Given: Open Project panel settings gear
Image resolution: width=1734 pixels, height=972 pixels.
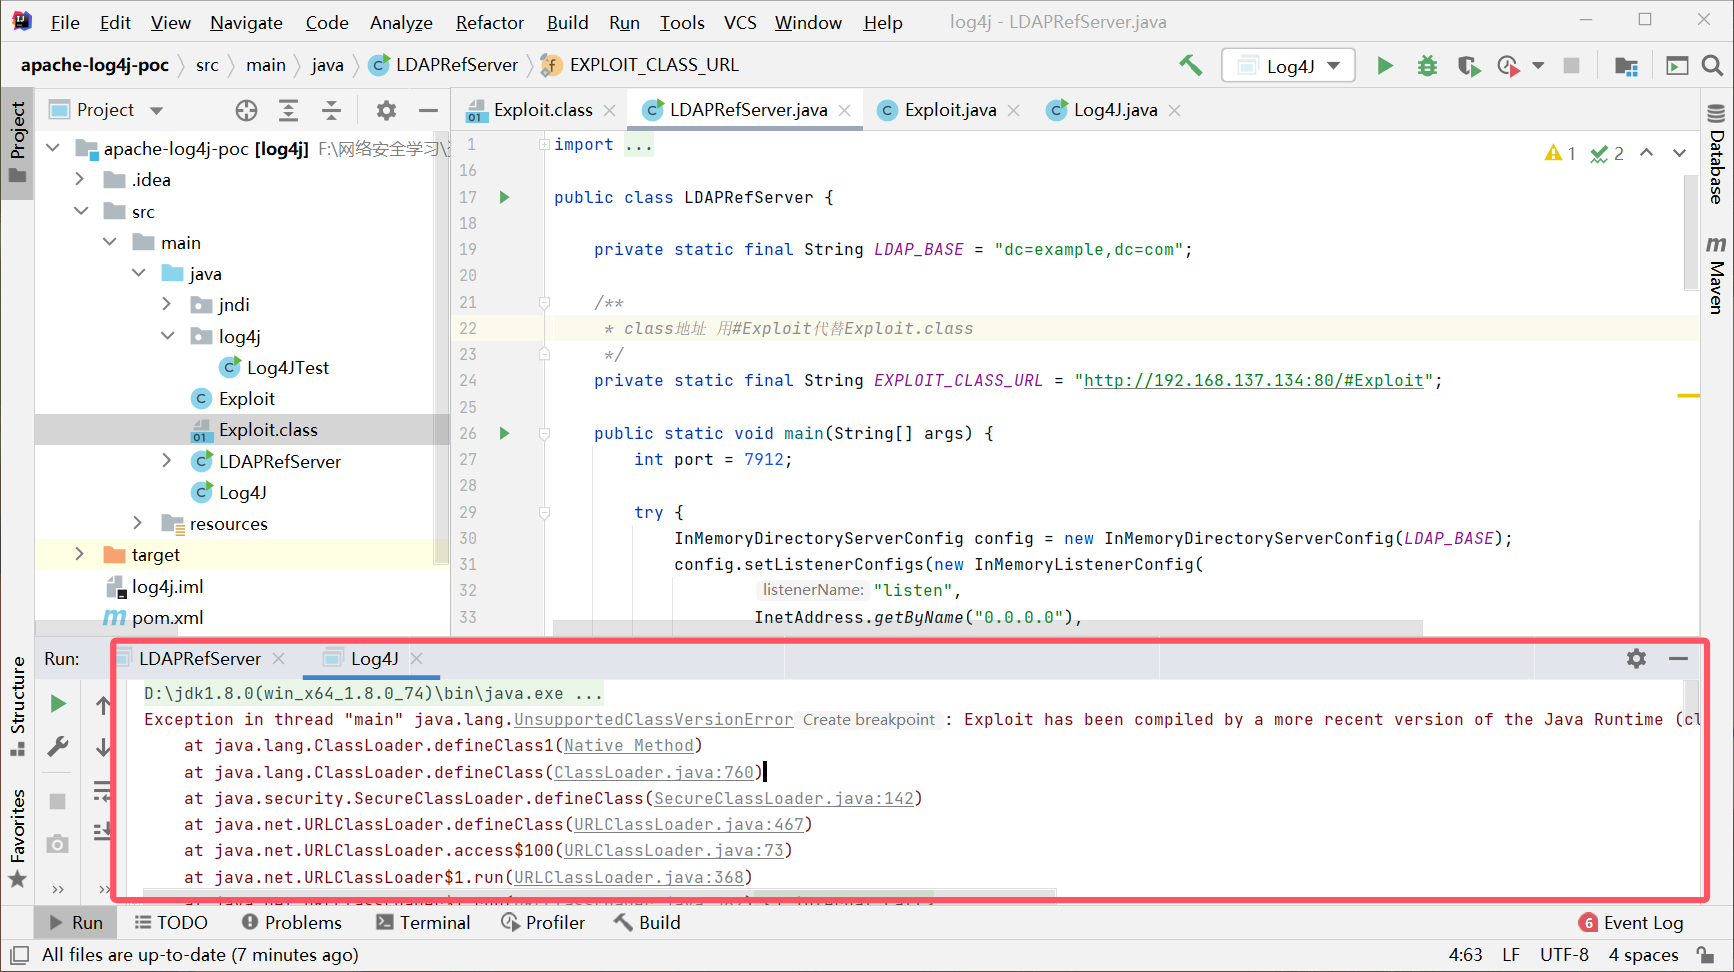Looking at the screenshot, I should tap(386, 110).
